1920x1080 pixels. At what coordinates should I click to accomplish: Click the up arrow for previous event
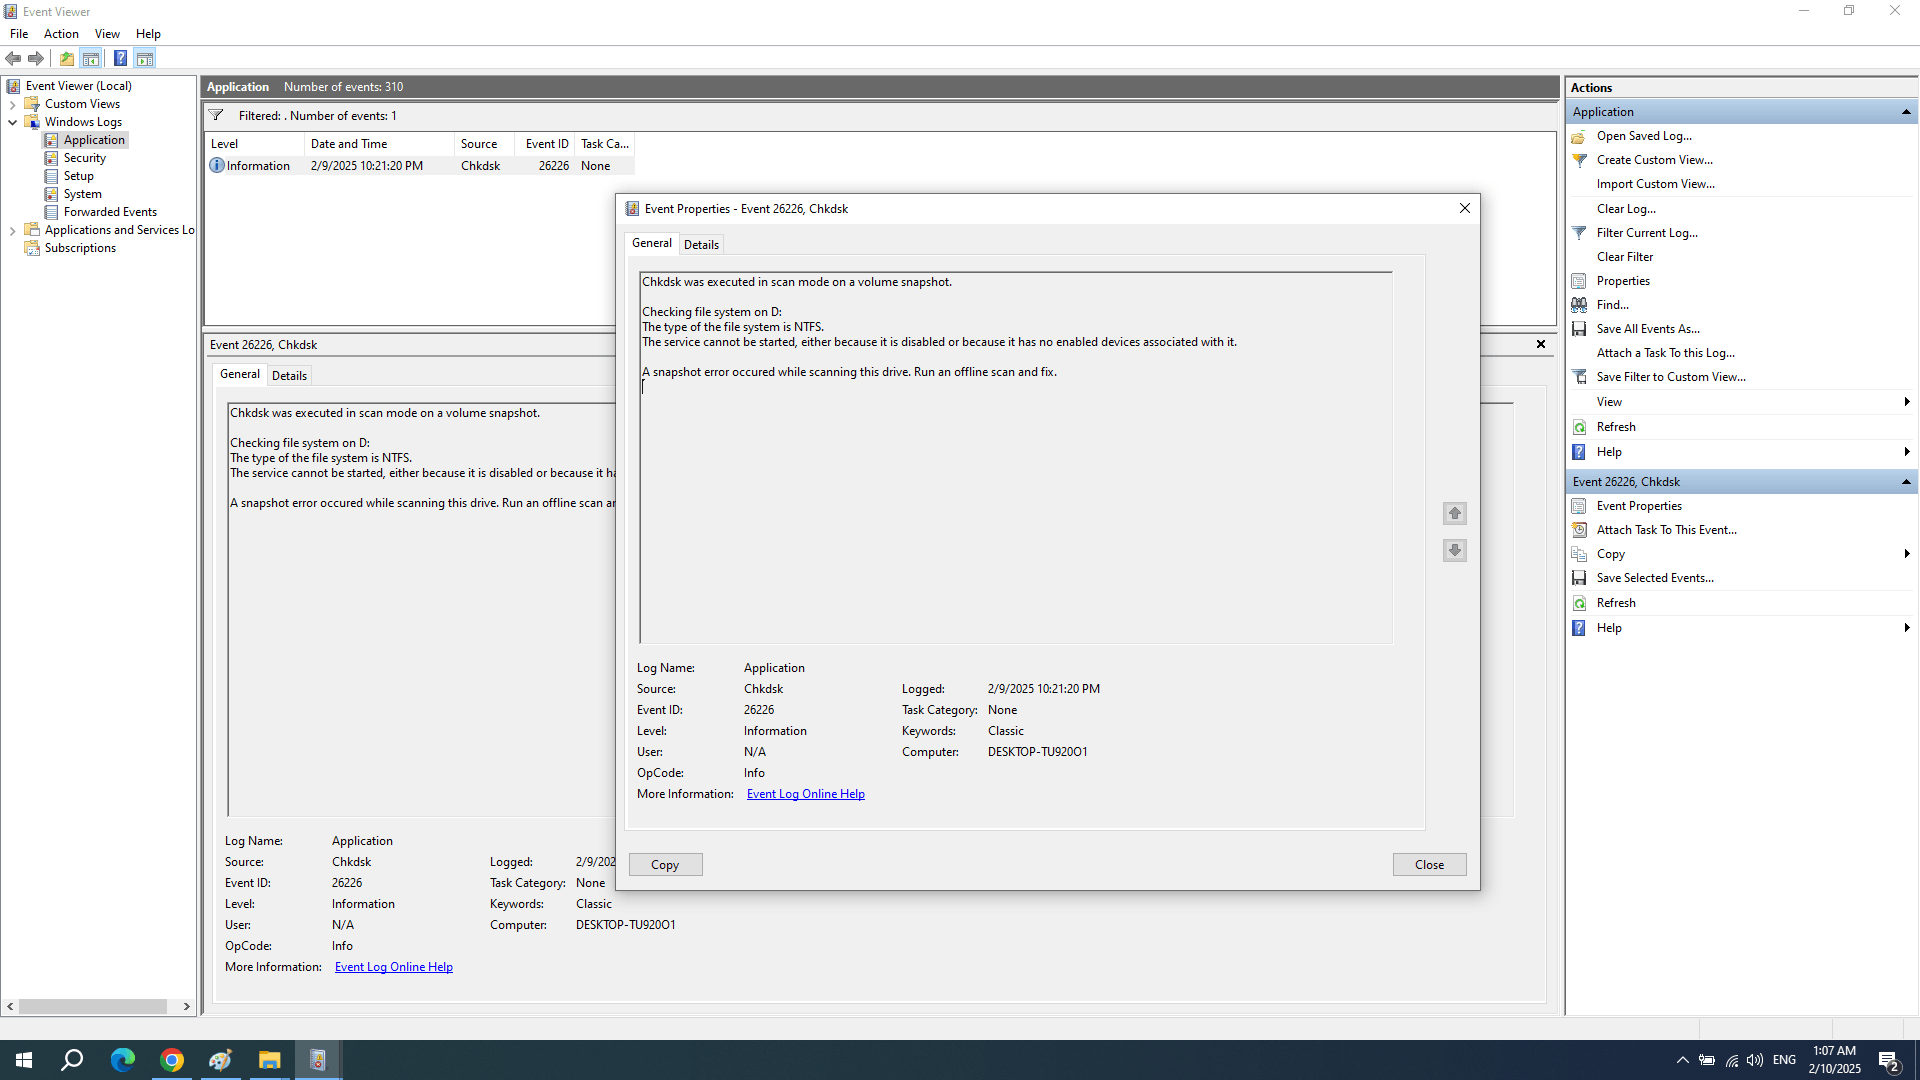coord(1454,513)
